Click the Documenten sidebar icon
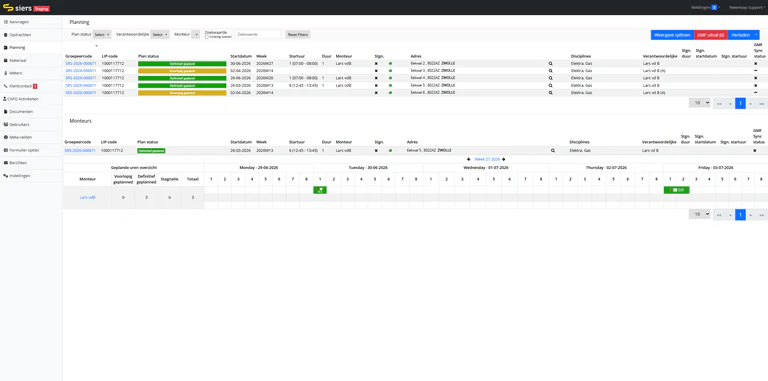Viewport: 768px width, 381px height. point(5,112)
